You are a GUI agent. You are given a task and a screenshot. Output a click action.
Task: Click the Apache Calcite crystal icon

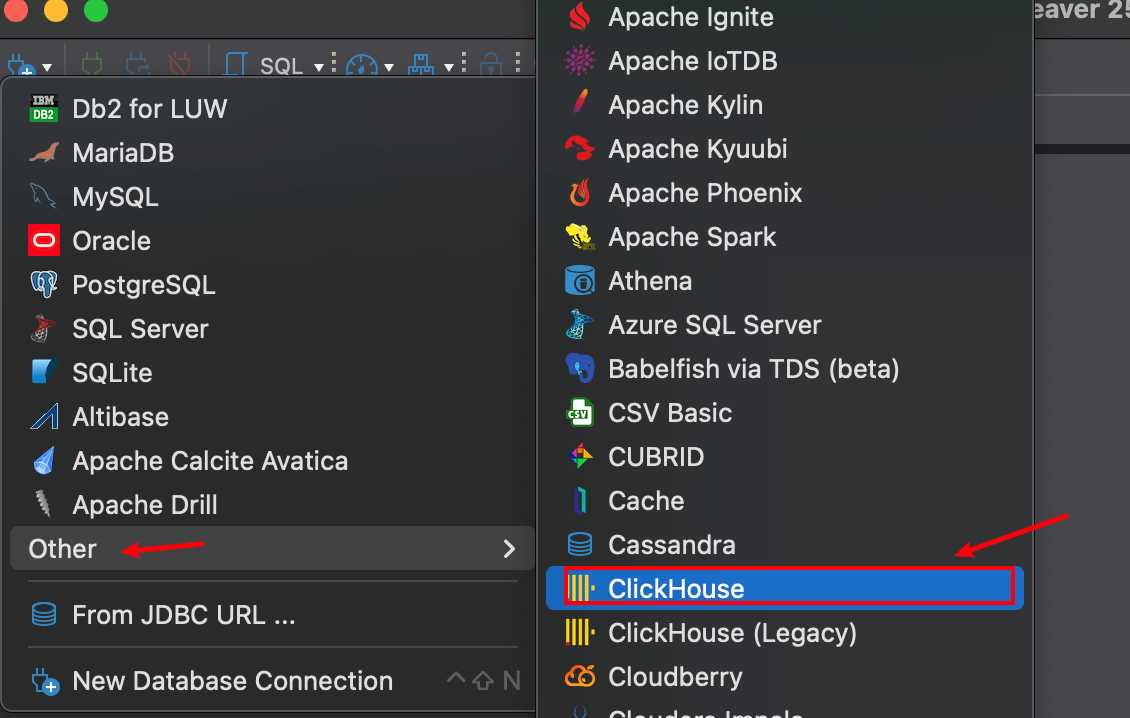pos(44,461)
